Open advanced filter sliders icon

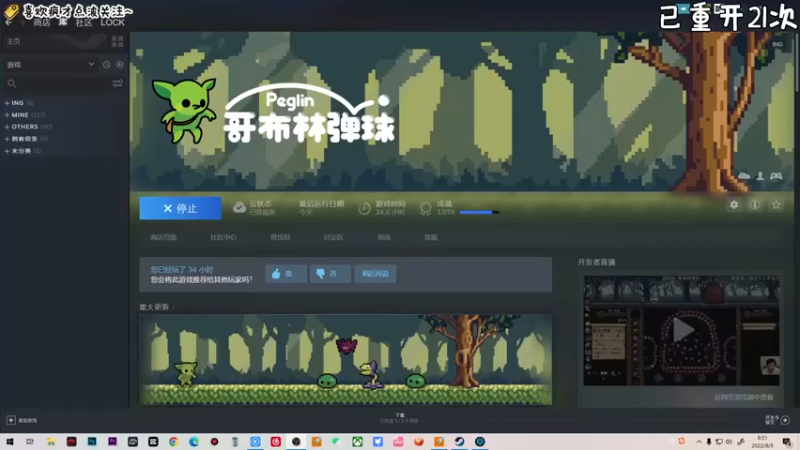(x=118, y=84)
